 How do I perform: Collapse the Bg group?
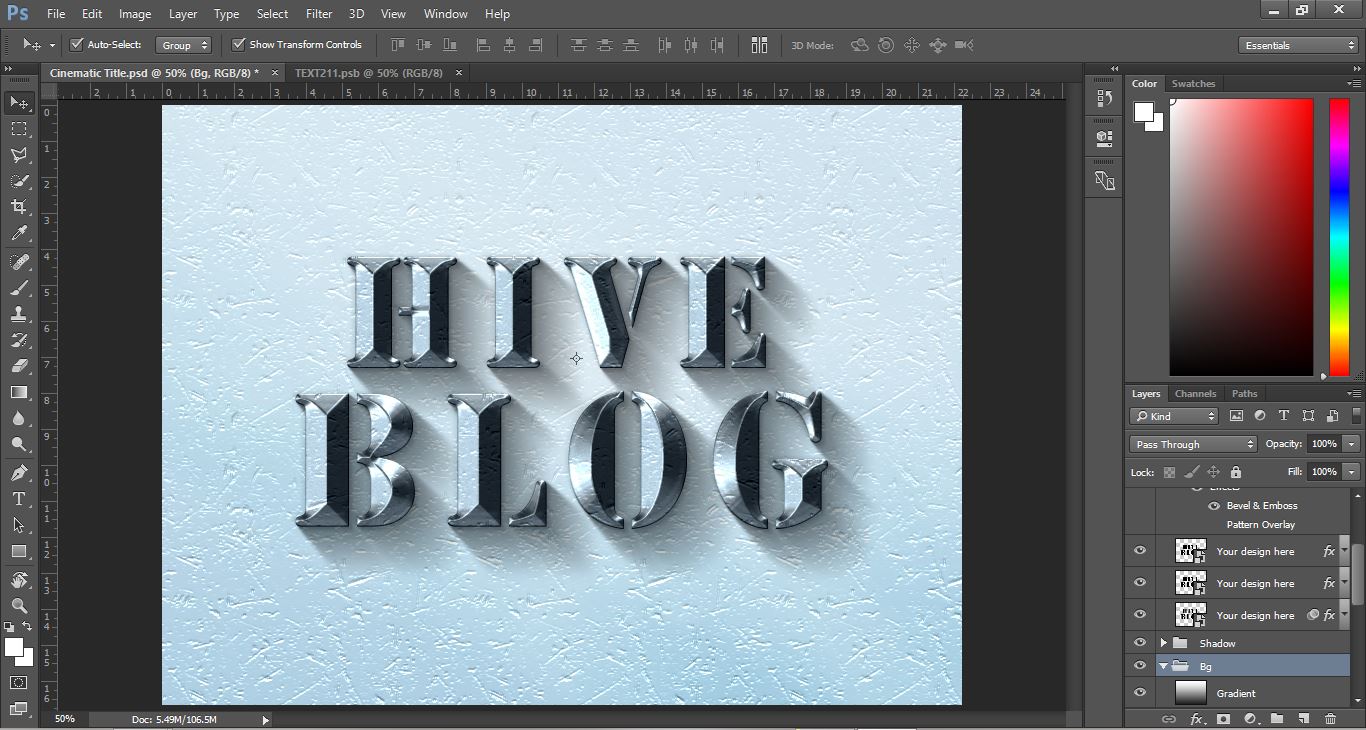[x=1163, y=666]
